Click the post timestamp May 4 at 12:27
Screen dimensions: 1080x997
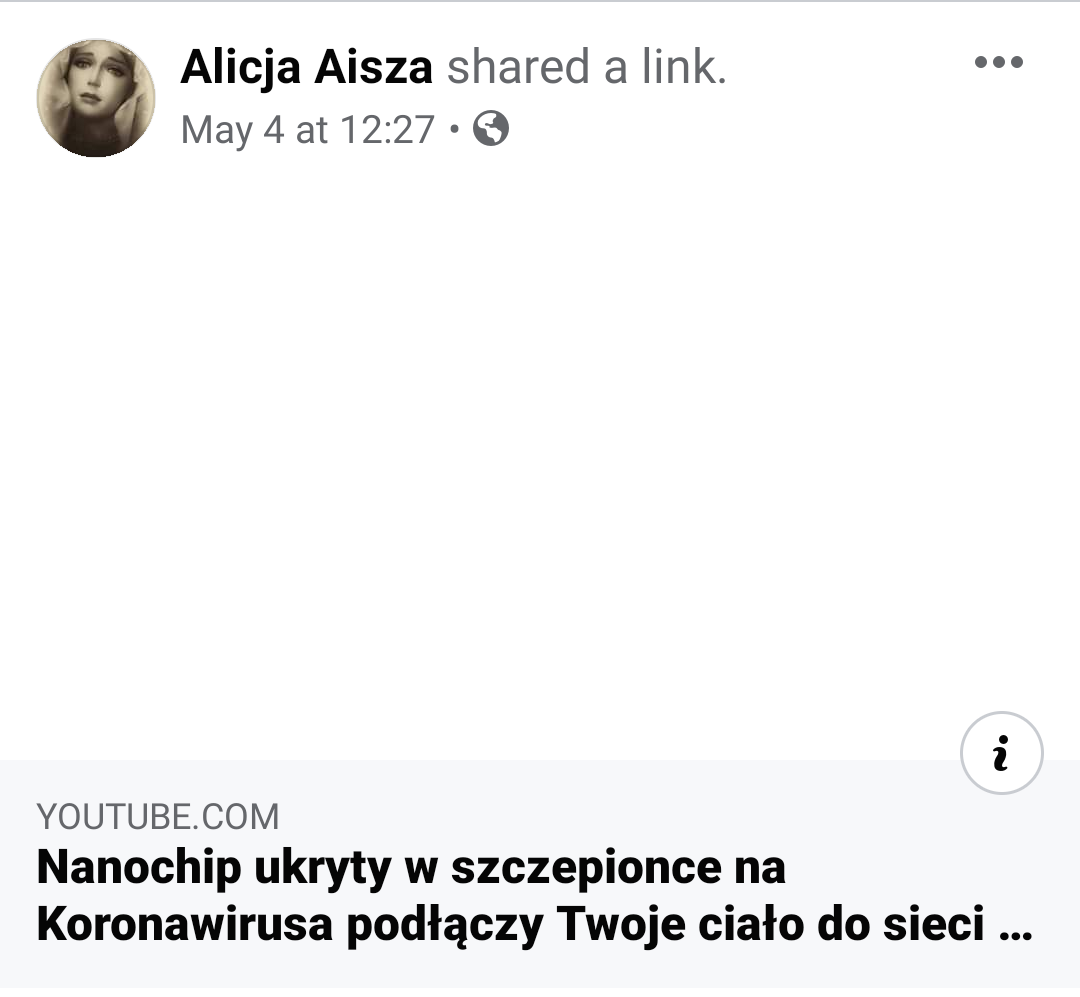308,130
